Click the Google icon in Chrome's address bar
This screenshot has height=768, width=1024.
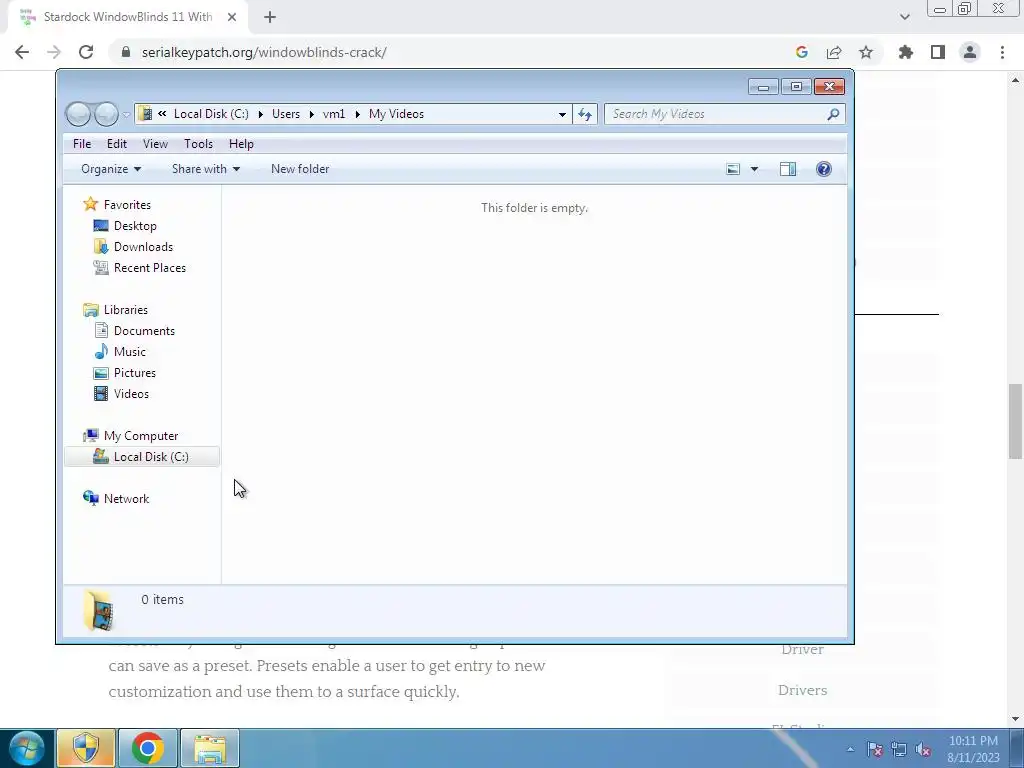pyautogui.click(x=801, y=52)
